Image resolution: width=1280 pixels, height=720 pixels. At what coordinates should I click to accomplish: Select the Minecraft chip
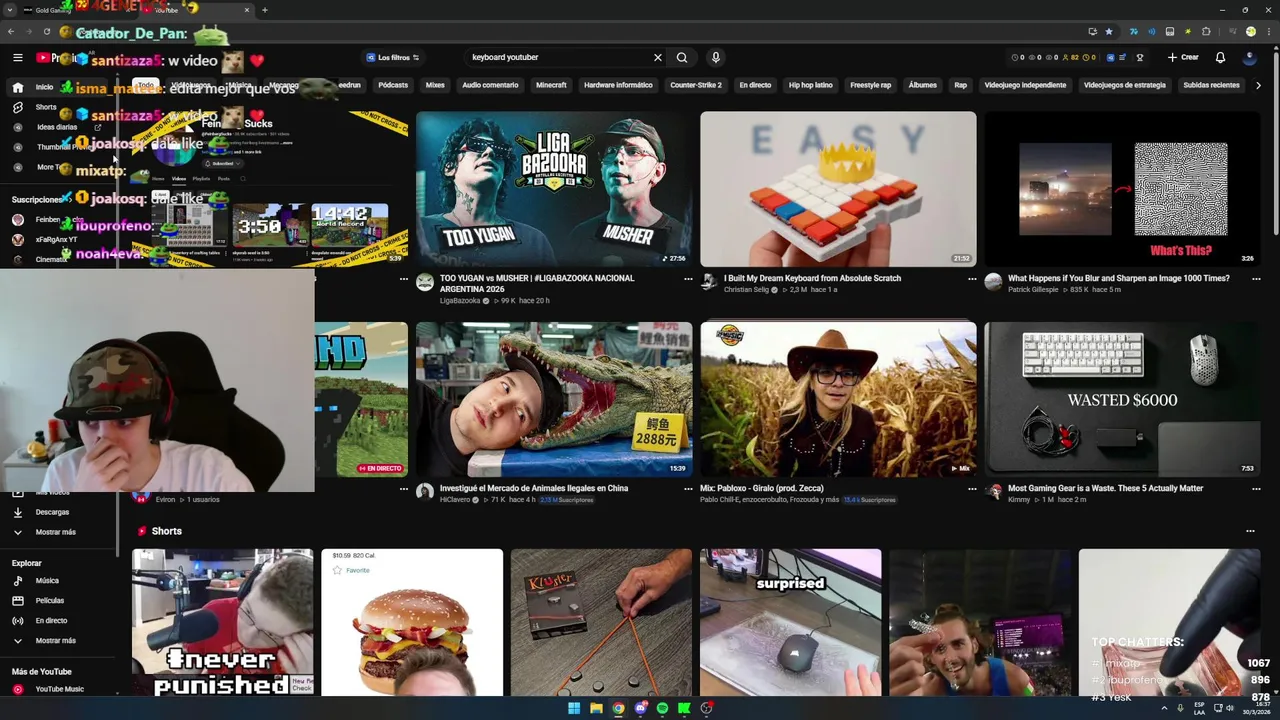click(551, 85)
